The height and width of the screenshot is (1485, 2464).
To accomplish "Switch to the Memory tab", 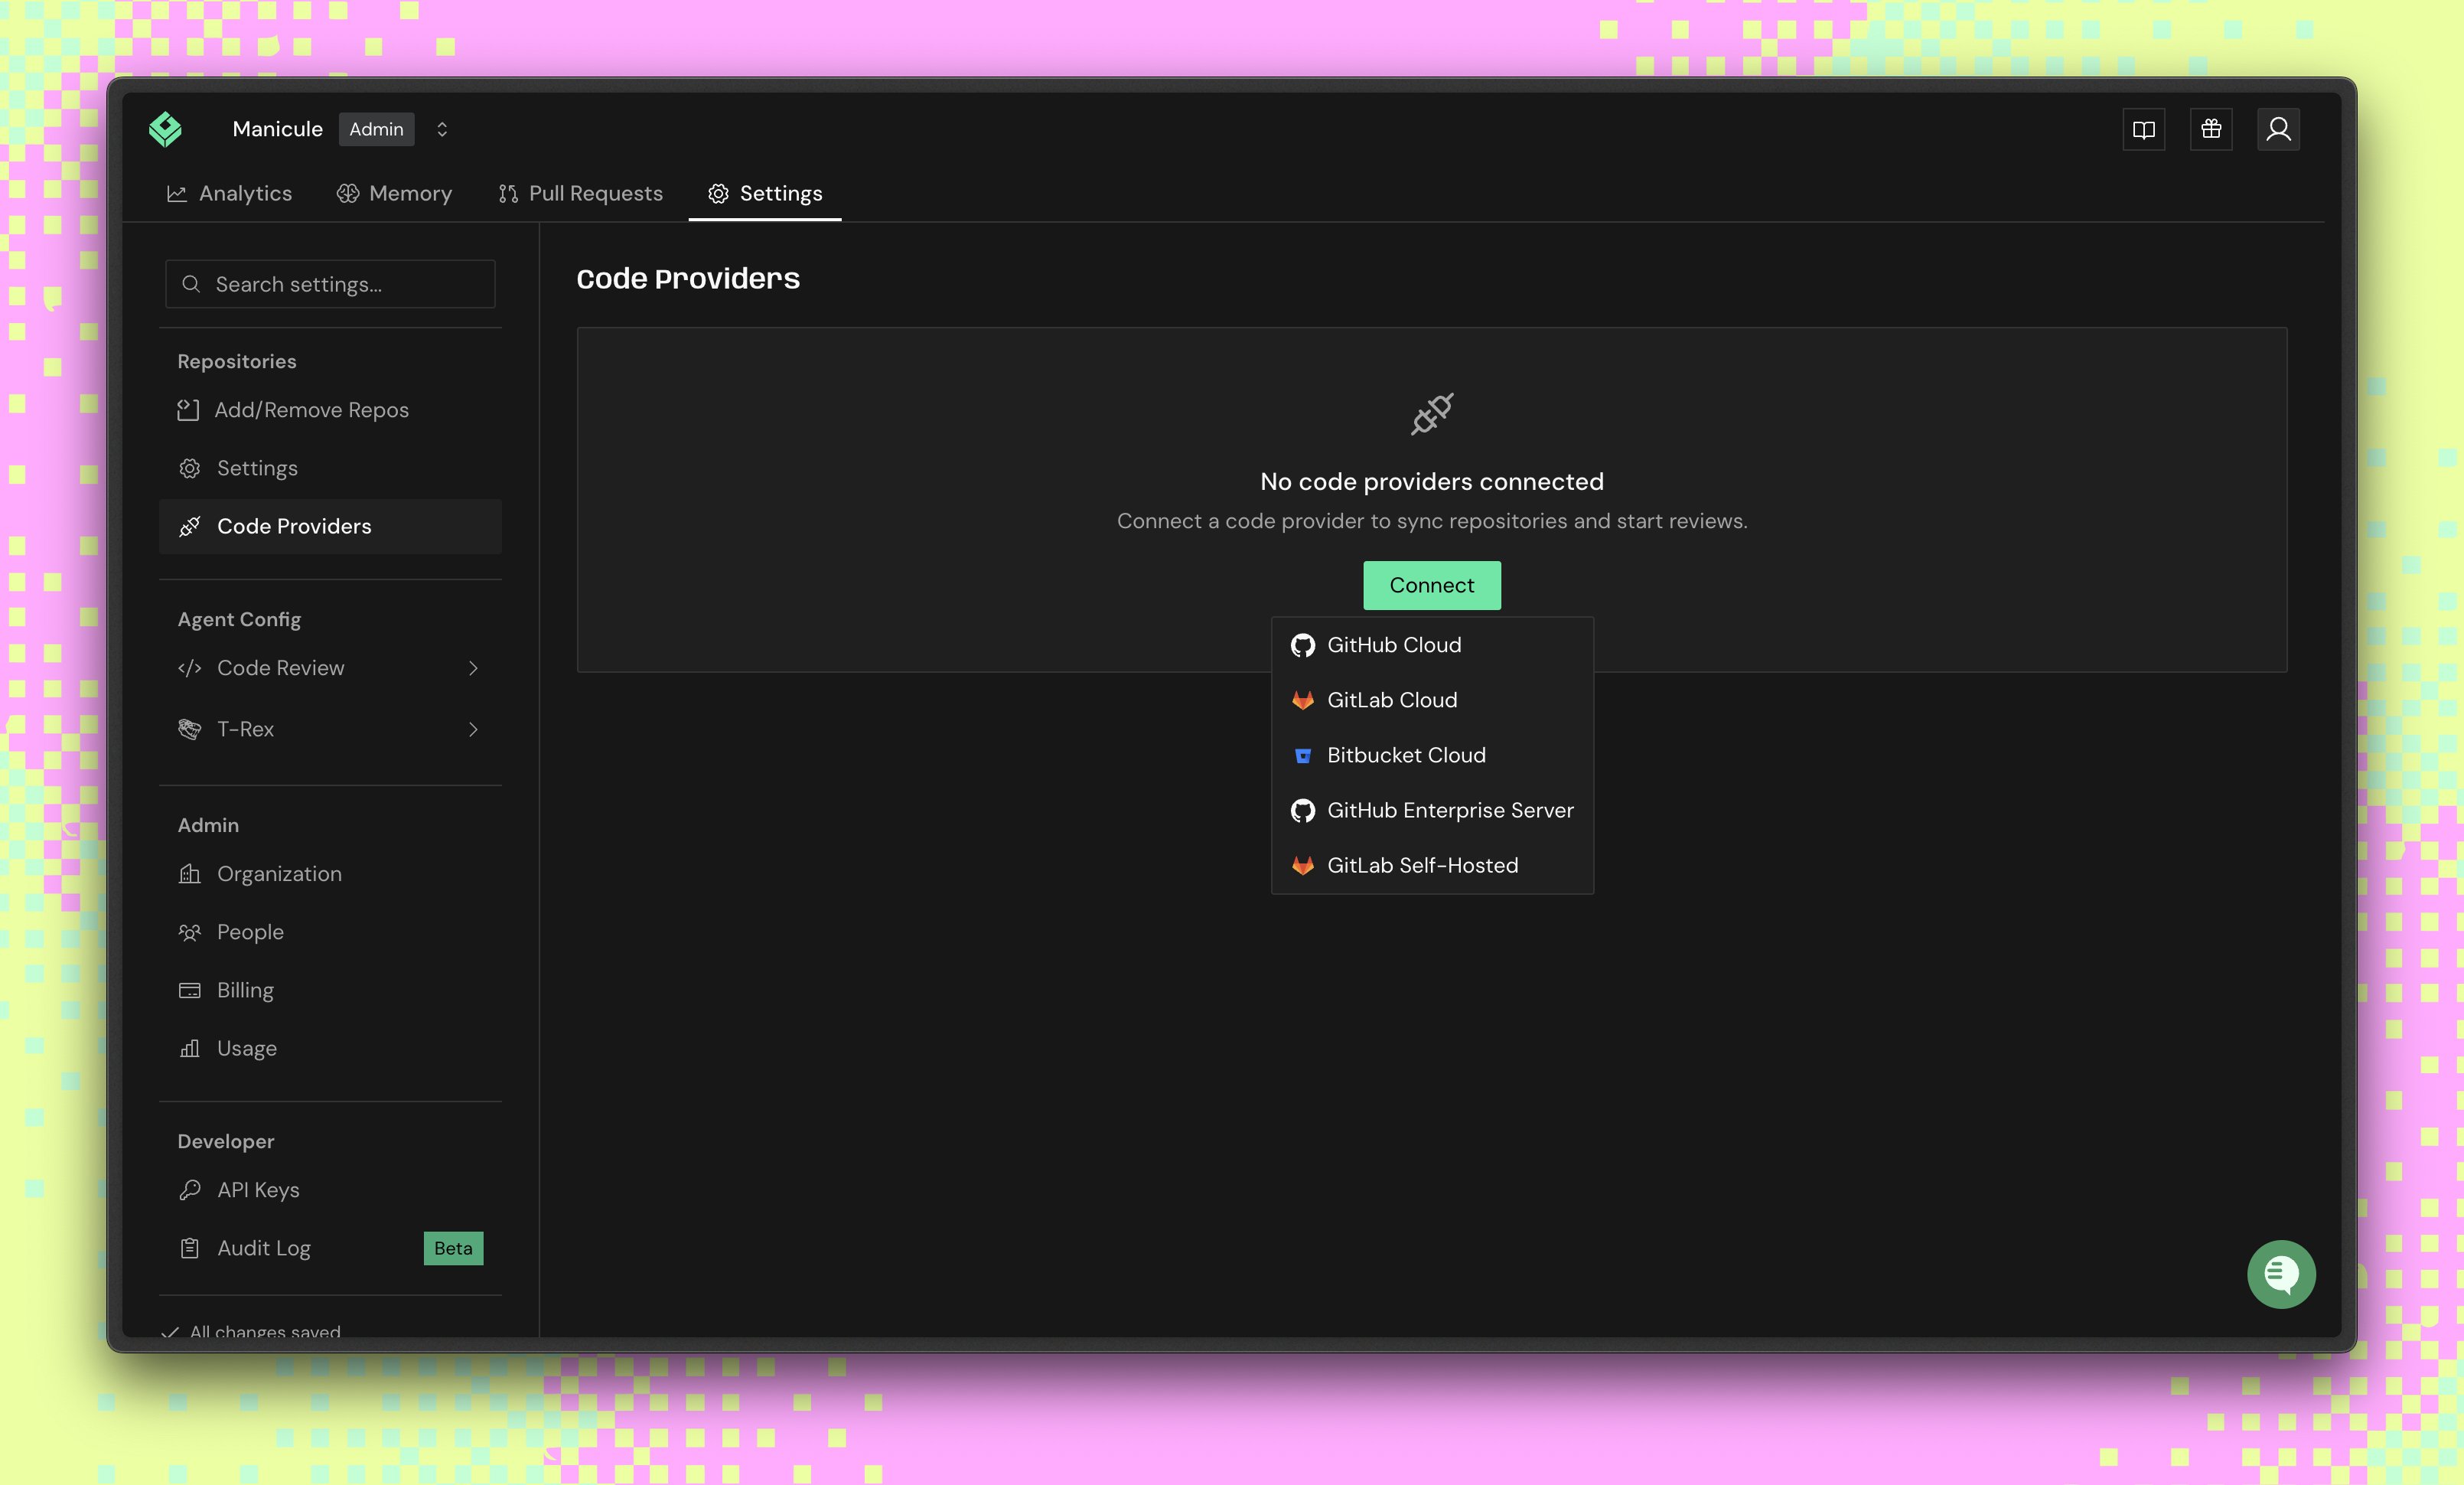I will pos(394,194).
